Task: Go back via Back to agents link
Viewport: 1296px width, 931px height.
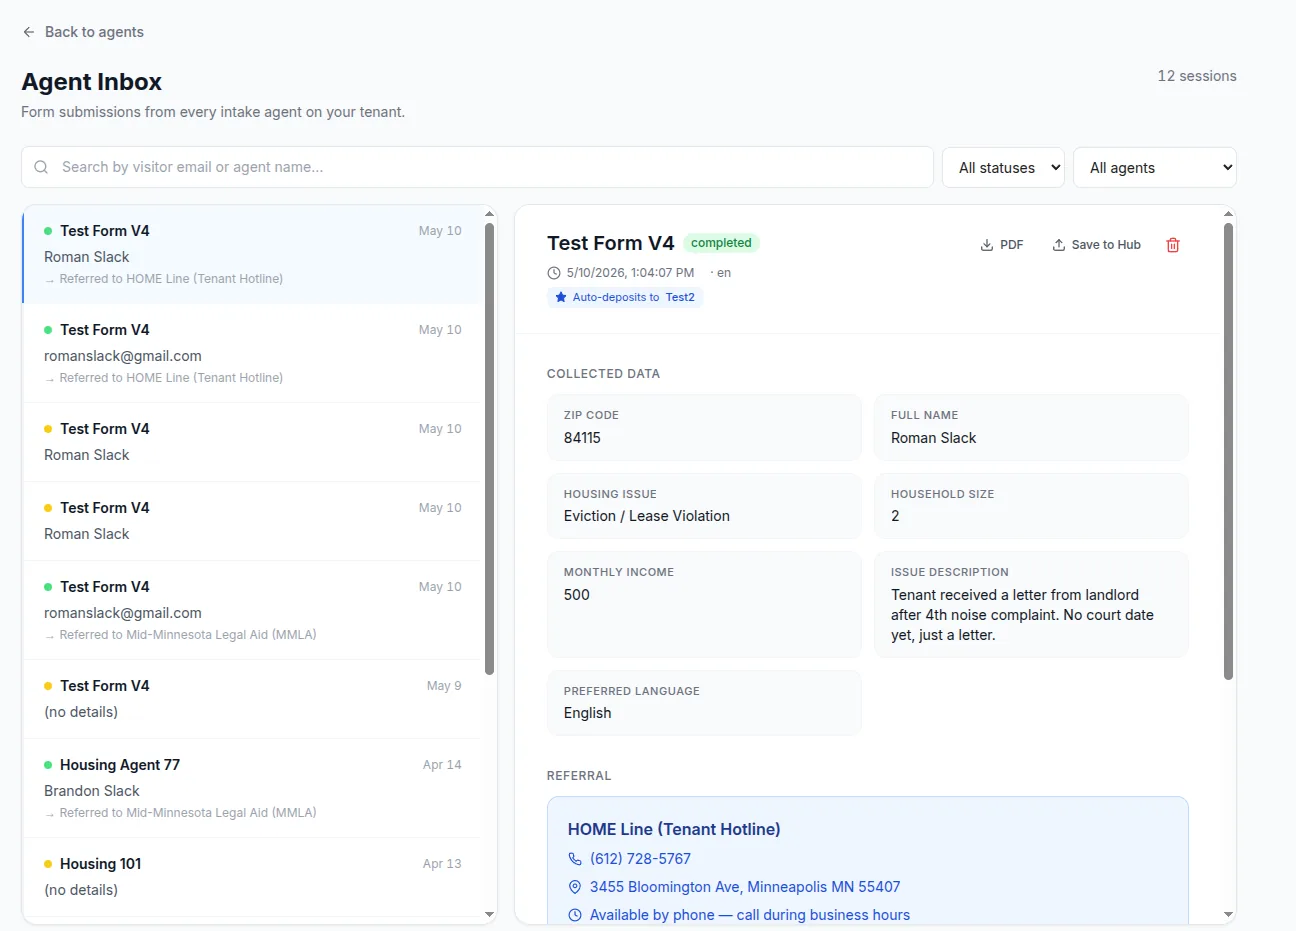Action: tap(83, 32)
